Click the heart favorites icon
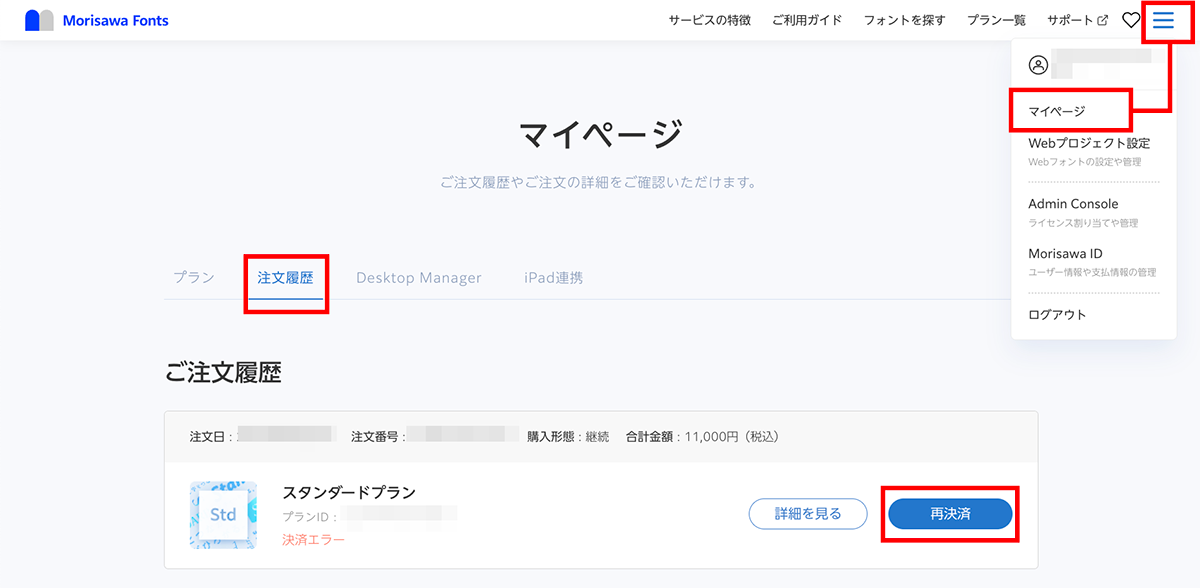The height and width of the screenshot is (588, 1200). (x=1131, y=20)
